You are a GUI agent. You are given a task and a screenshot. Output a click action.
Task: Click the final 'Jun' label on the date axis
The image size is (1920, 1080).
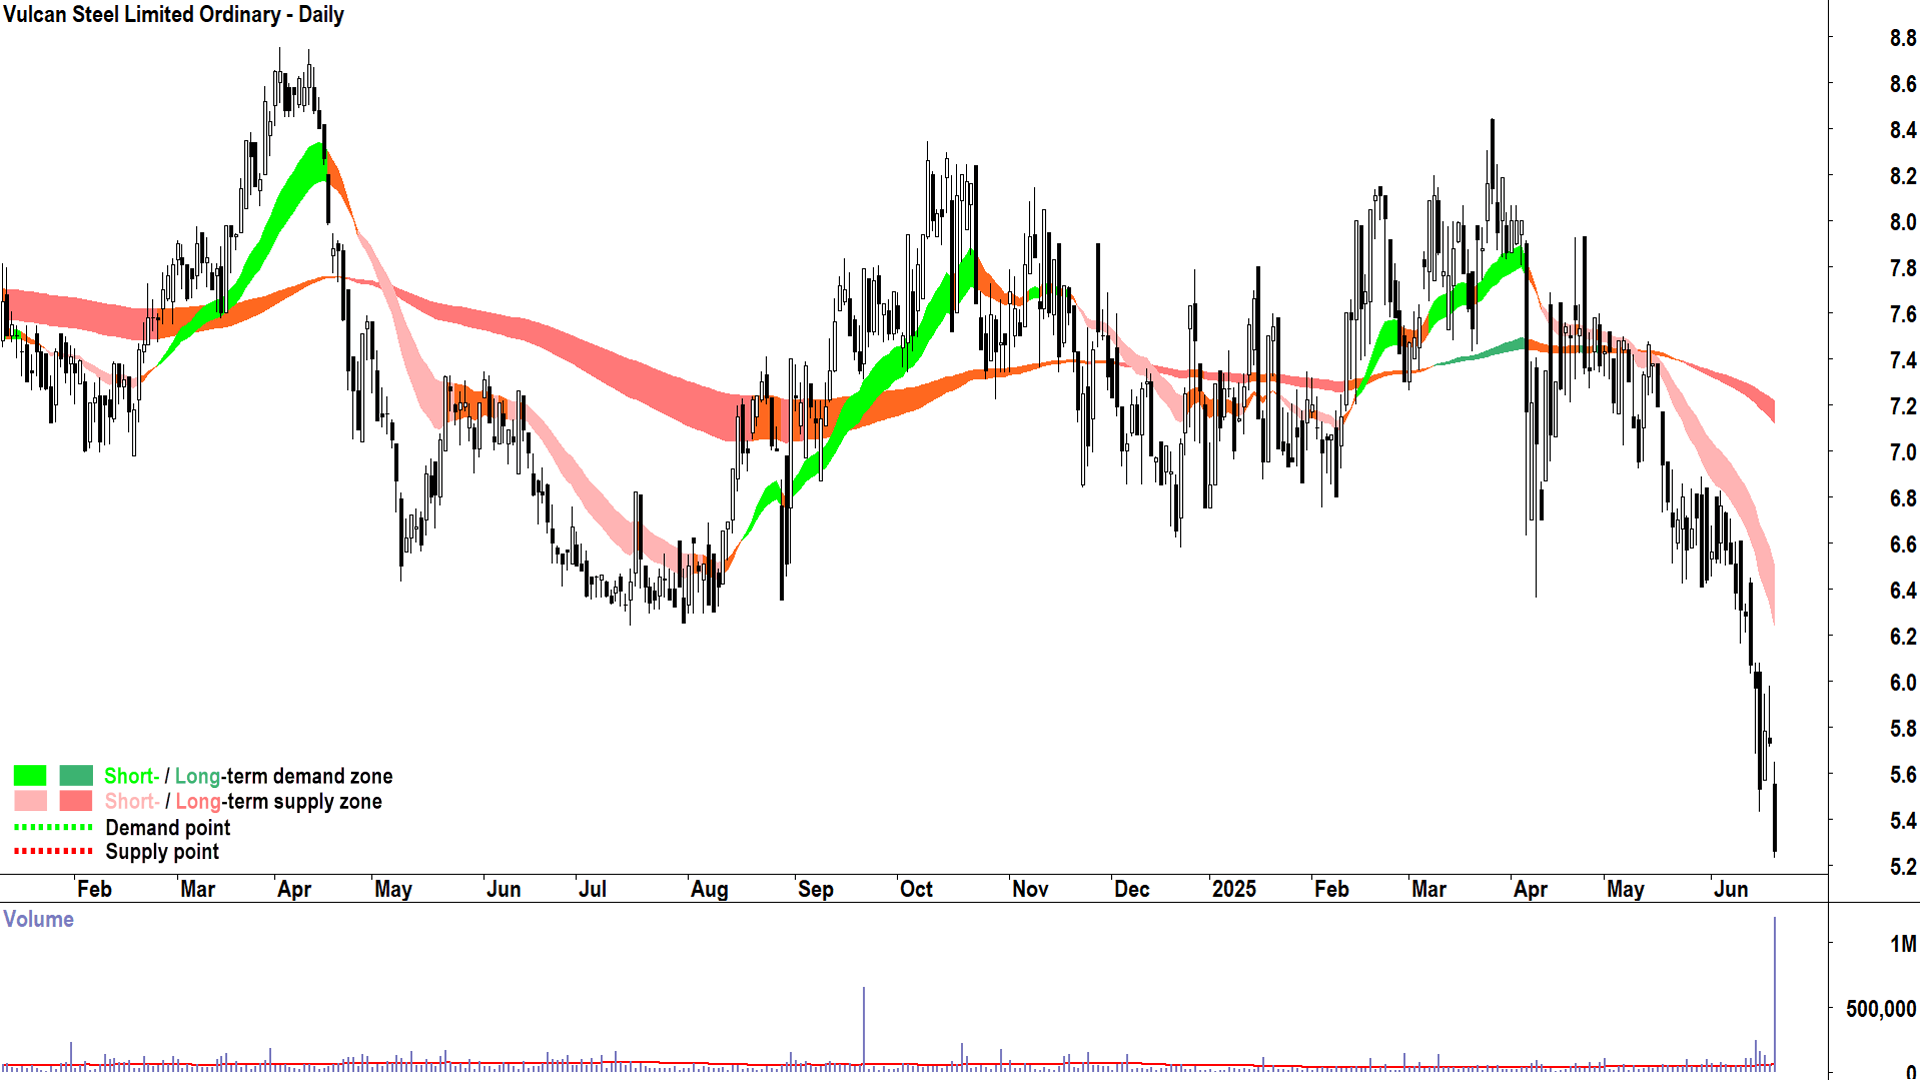tap(1731, 889)
